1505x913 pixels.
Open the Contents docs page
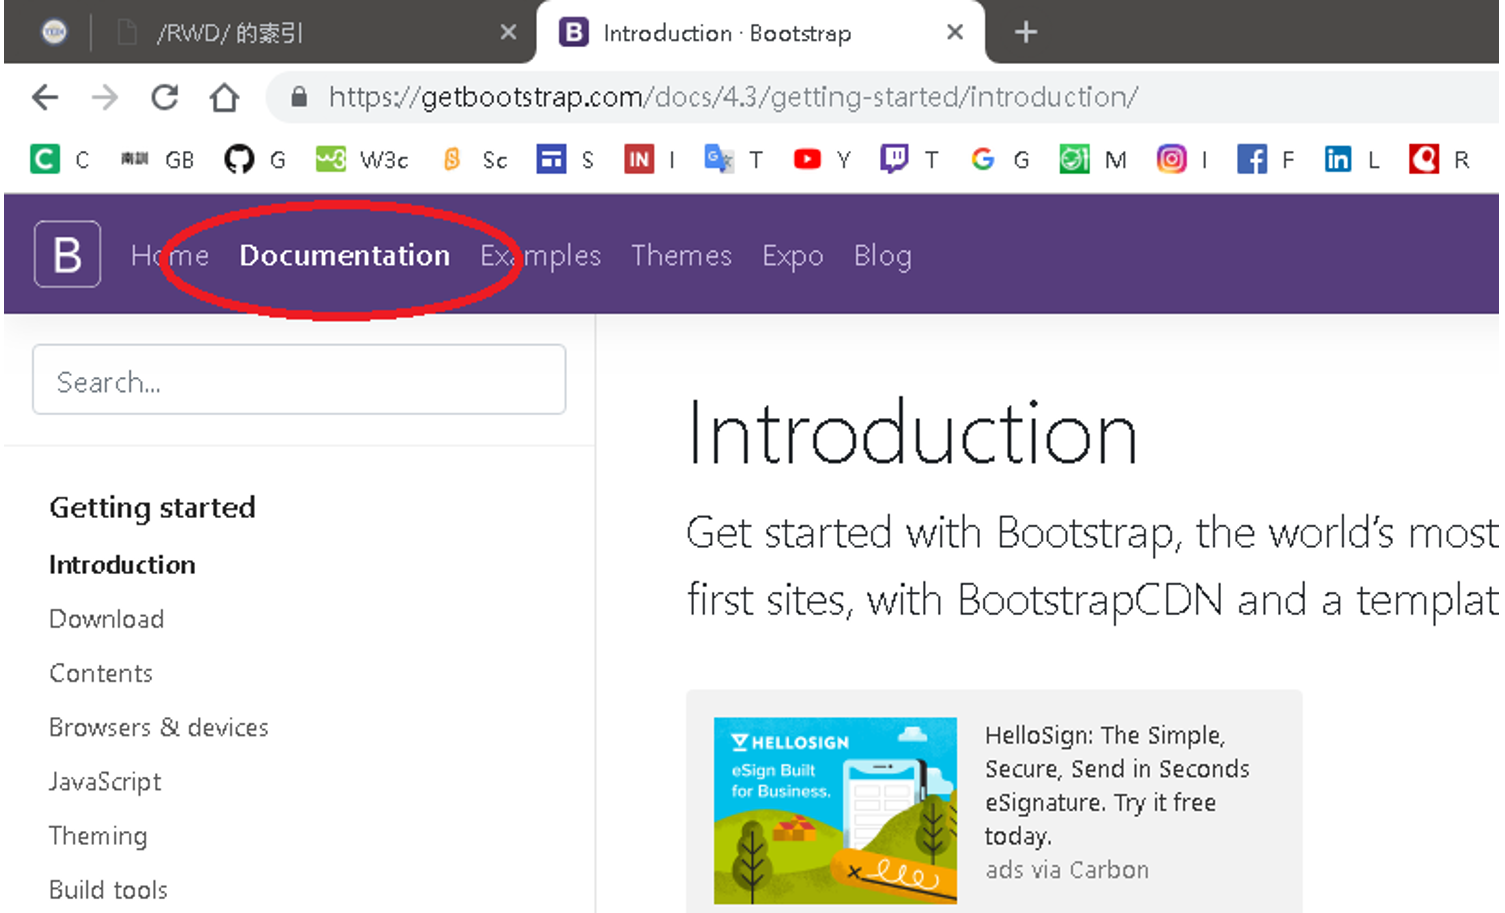[101, 673]
